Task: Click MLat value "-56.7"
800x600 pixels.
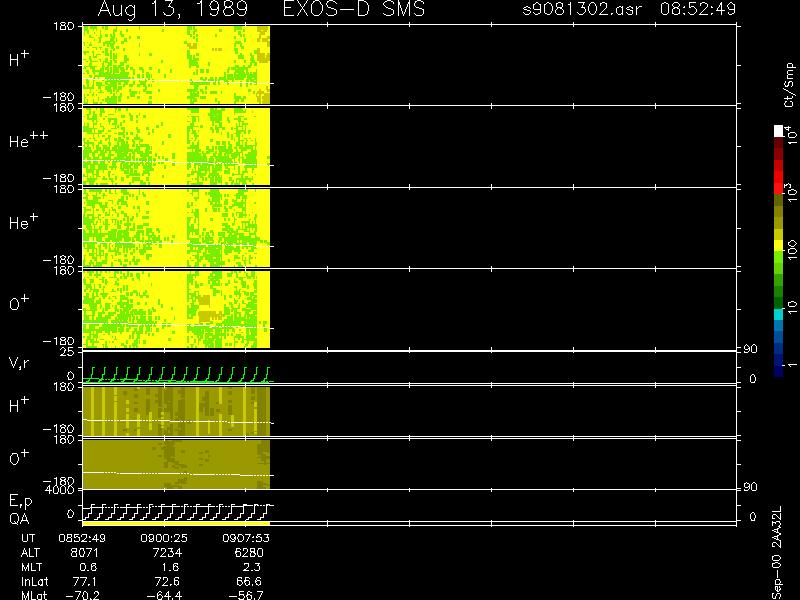Action: (x=246, y=595)
